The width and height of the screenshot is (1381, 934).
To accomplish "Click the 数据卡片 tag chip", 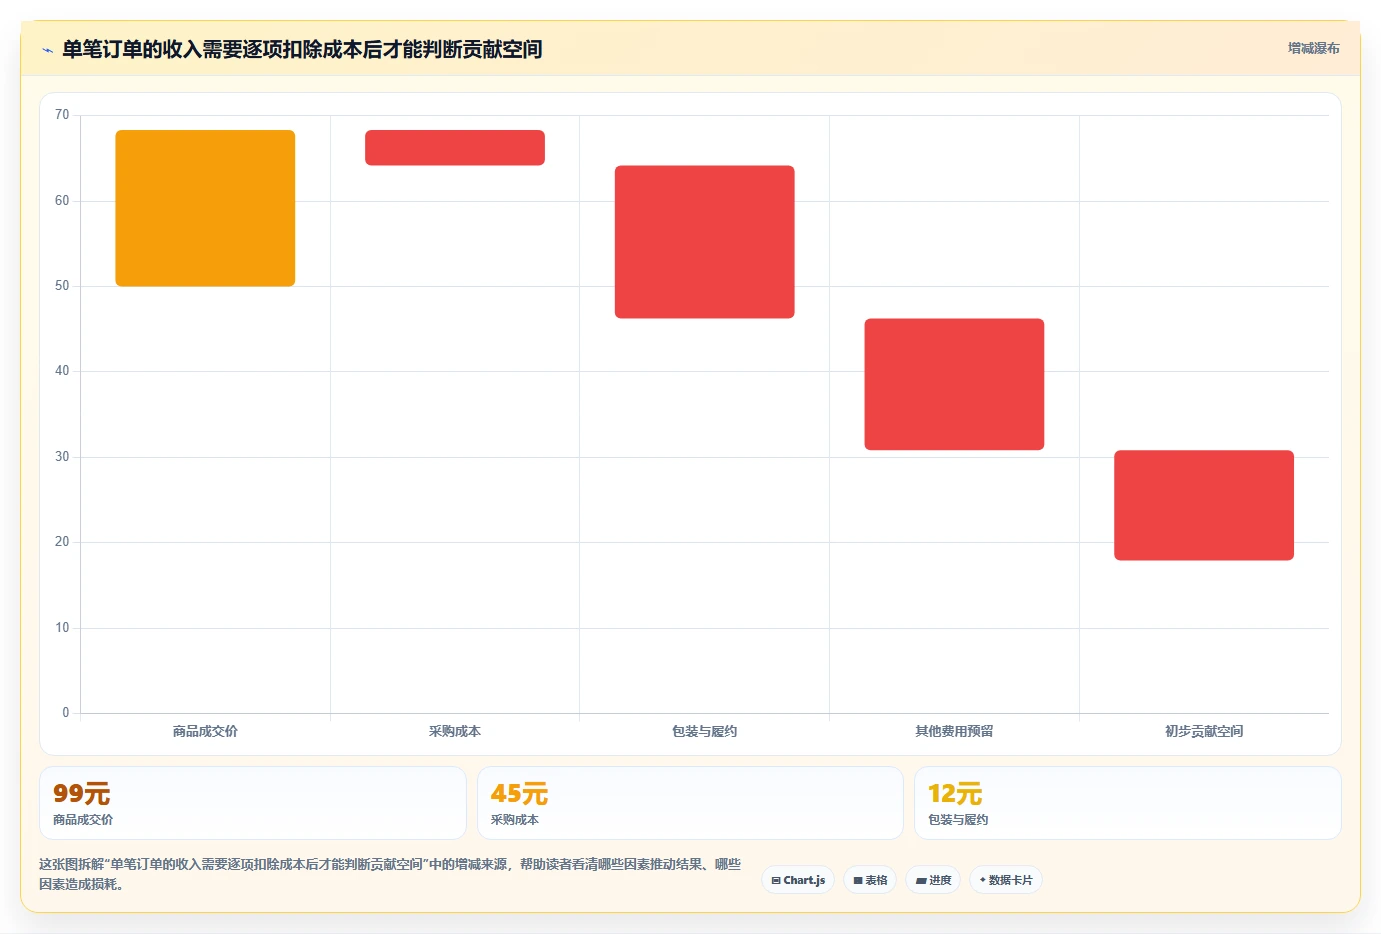I will [x=1006, y=880].
